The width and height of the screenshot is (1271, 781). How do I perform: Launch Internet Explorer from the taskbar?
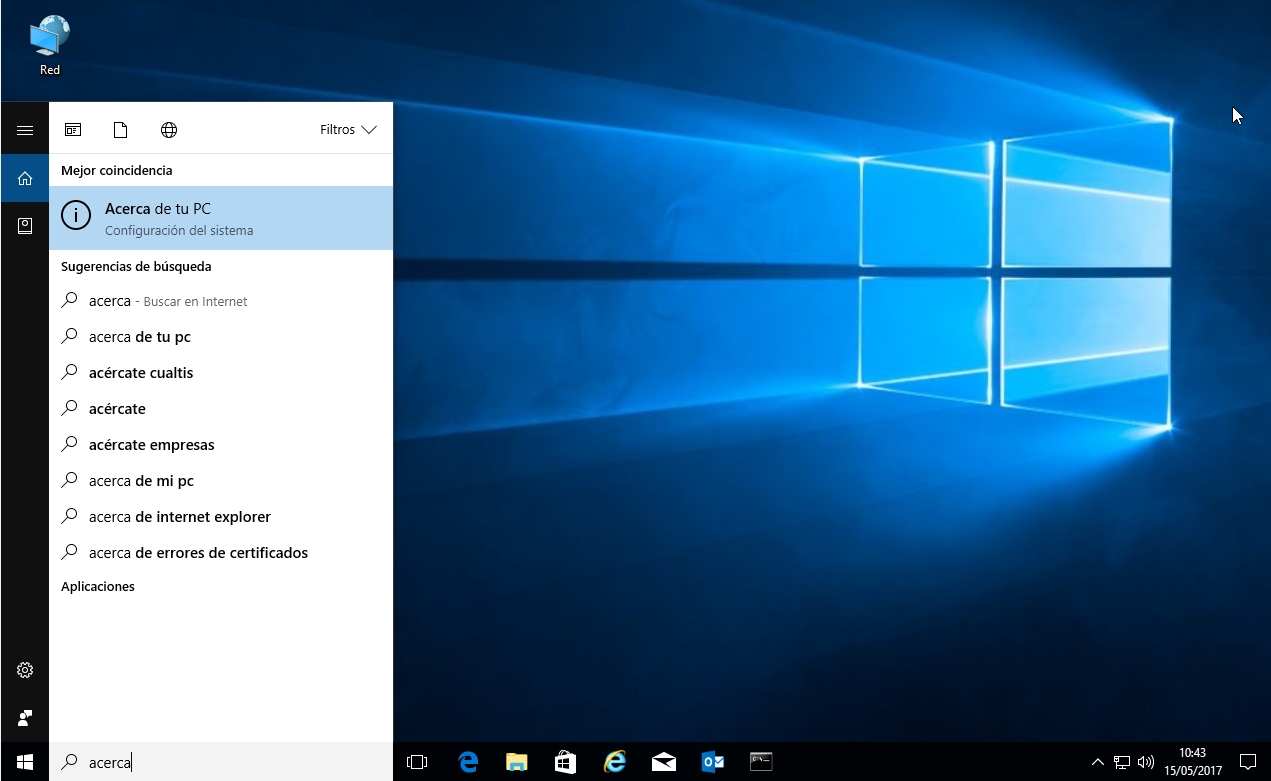[x=615, y=762]
